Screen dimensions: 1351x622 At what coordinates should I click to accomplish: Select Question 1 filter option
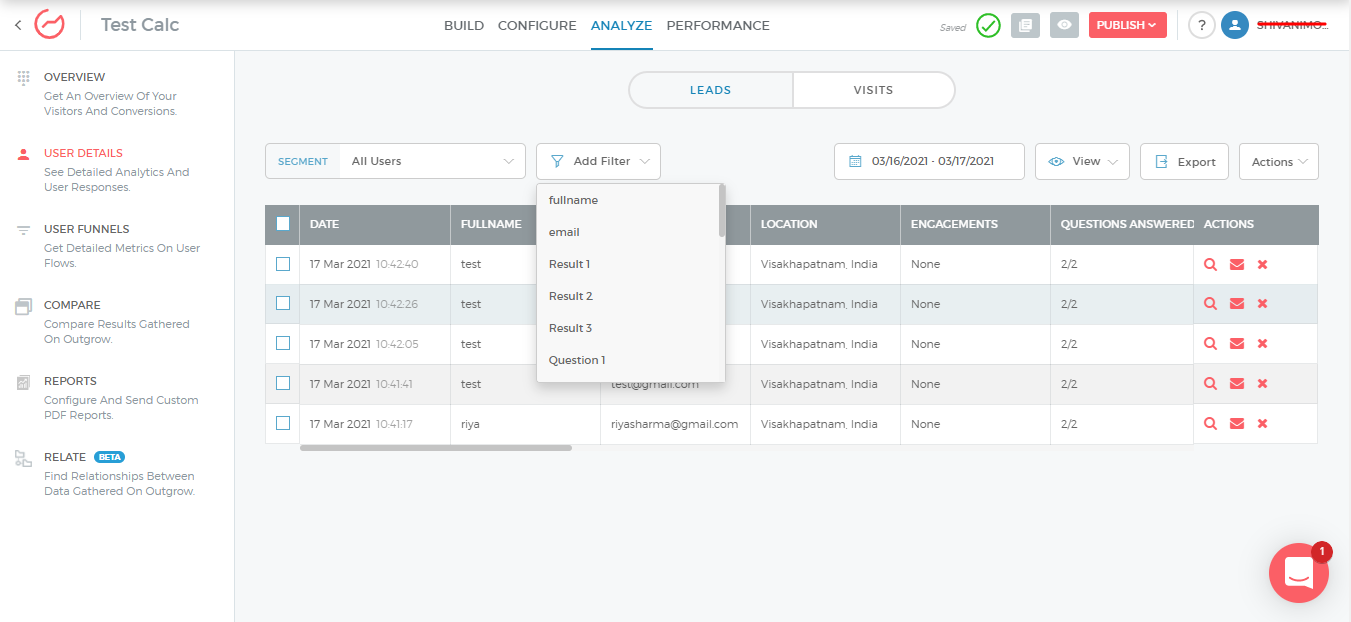627,360
